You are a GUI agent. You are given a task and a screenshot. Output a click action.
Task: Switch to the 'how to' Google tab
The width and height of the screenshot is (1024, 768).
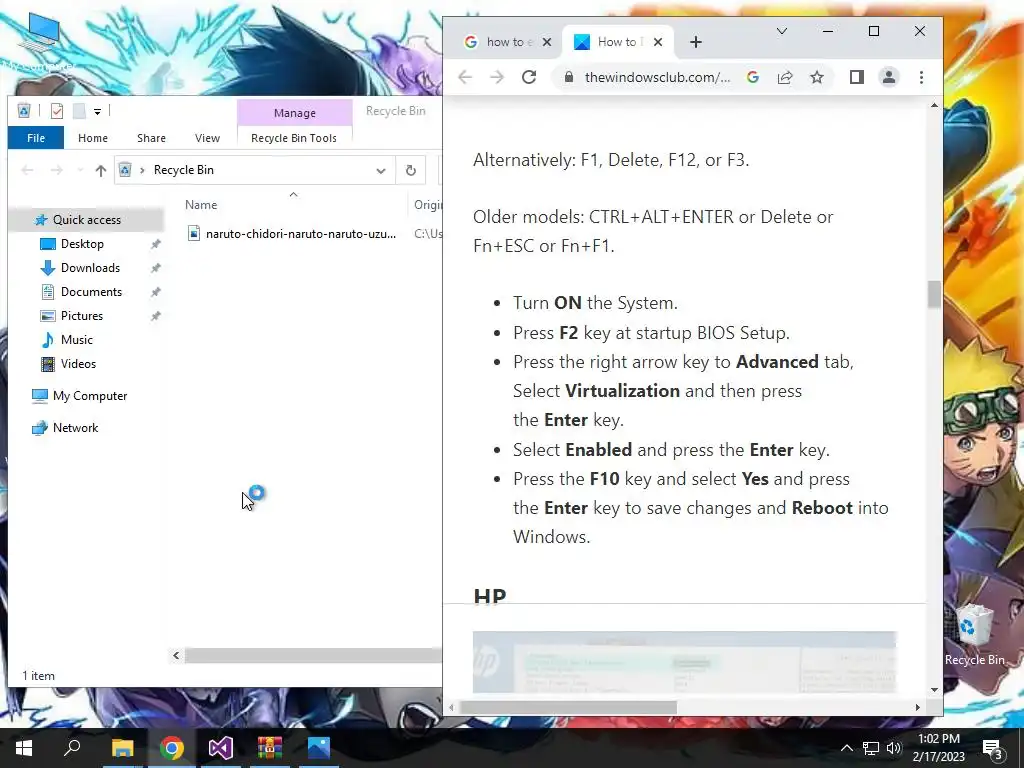pyautogui.click(x=498, y=42)
